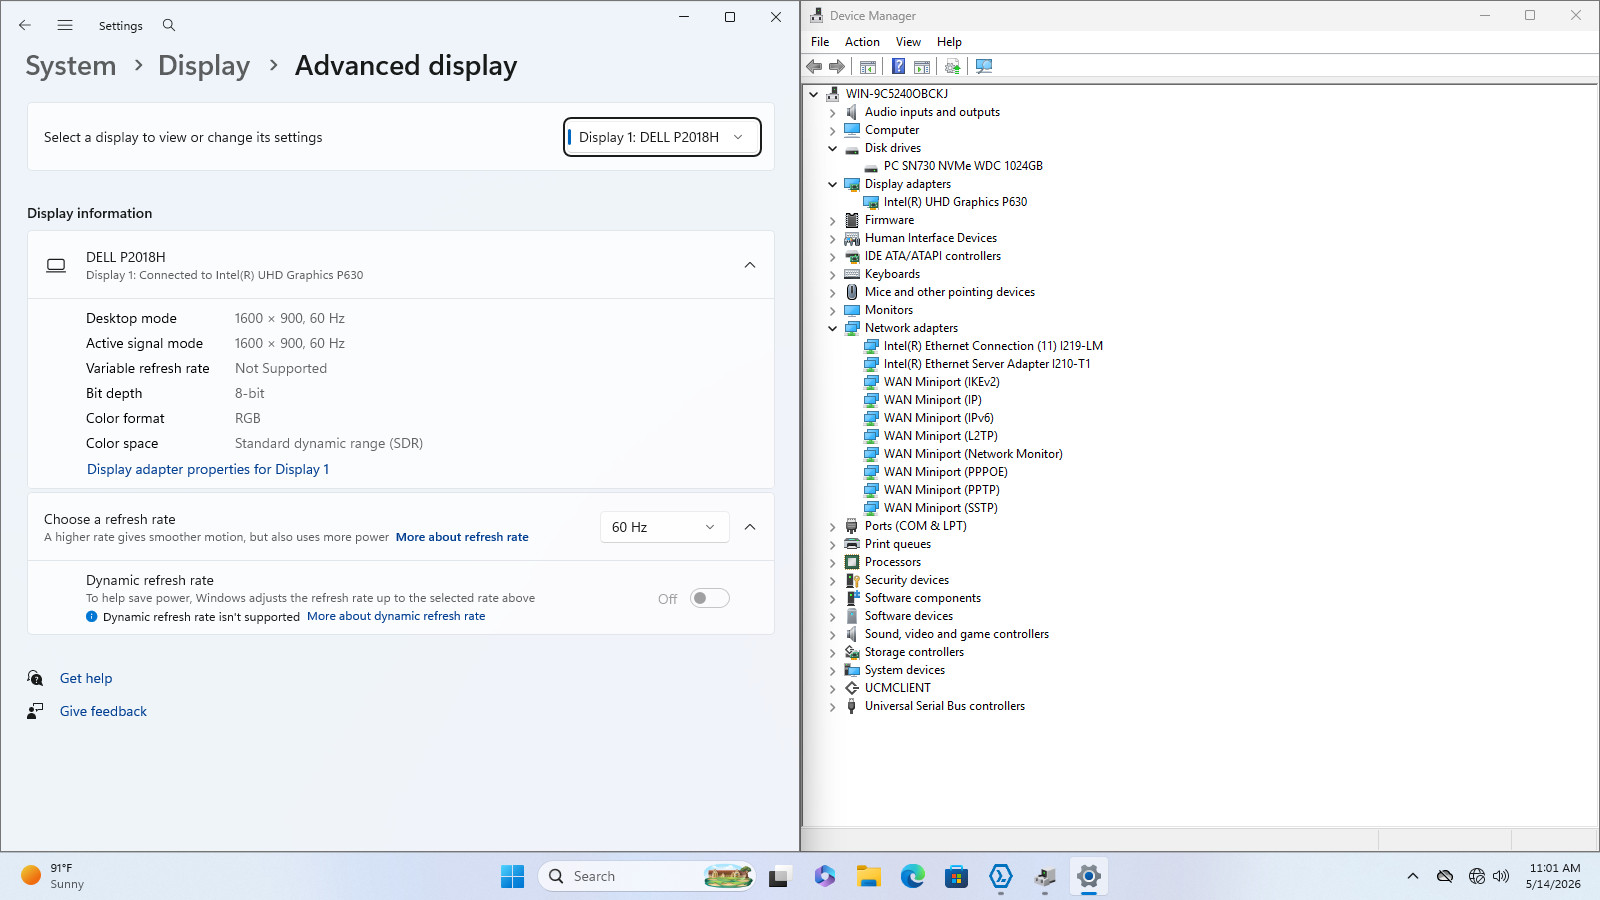Select Sound, video and game controllers
1600x900 pixels.
(x=957, y=634)
